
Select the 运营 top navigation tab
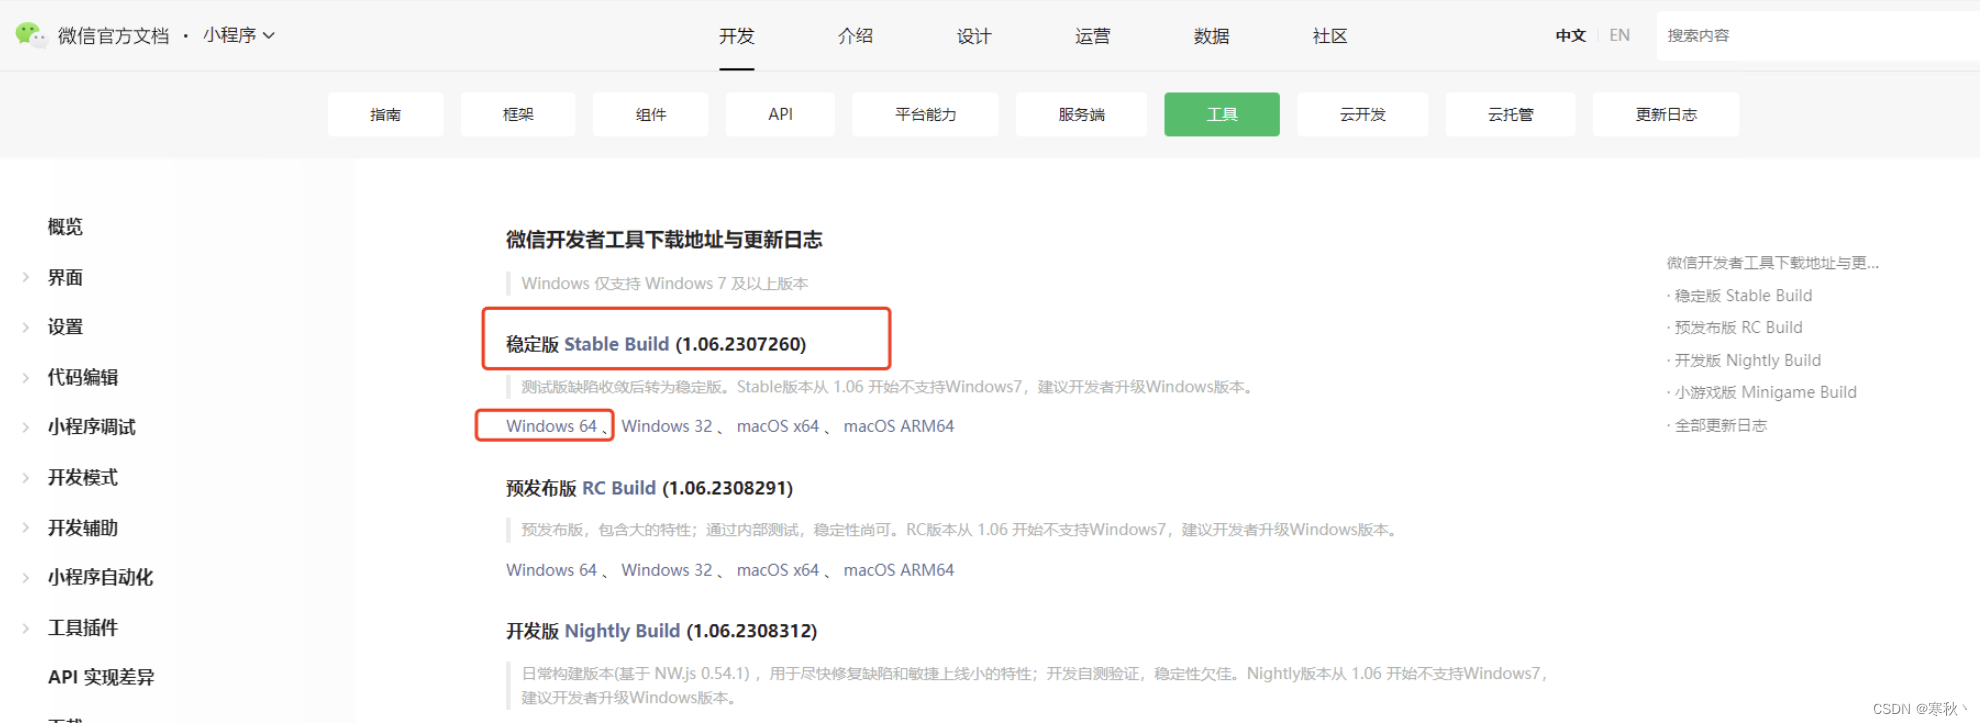[1093, 36]
